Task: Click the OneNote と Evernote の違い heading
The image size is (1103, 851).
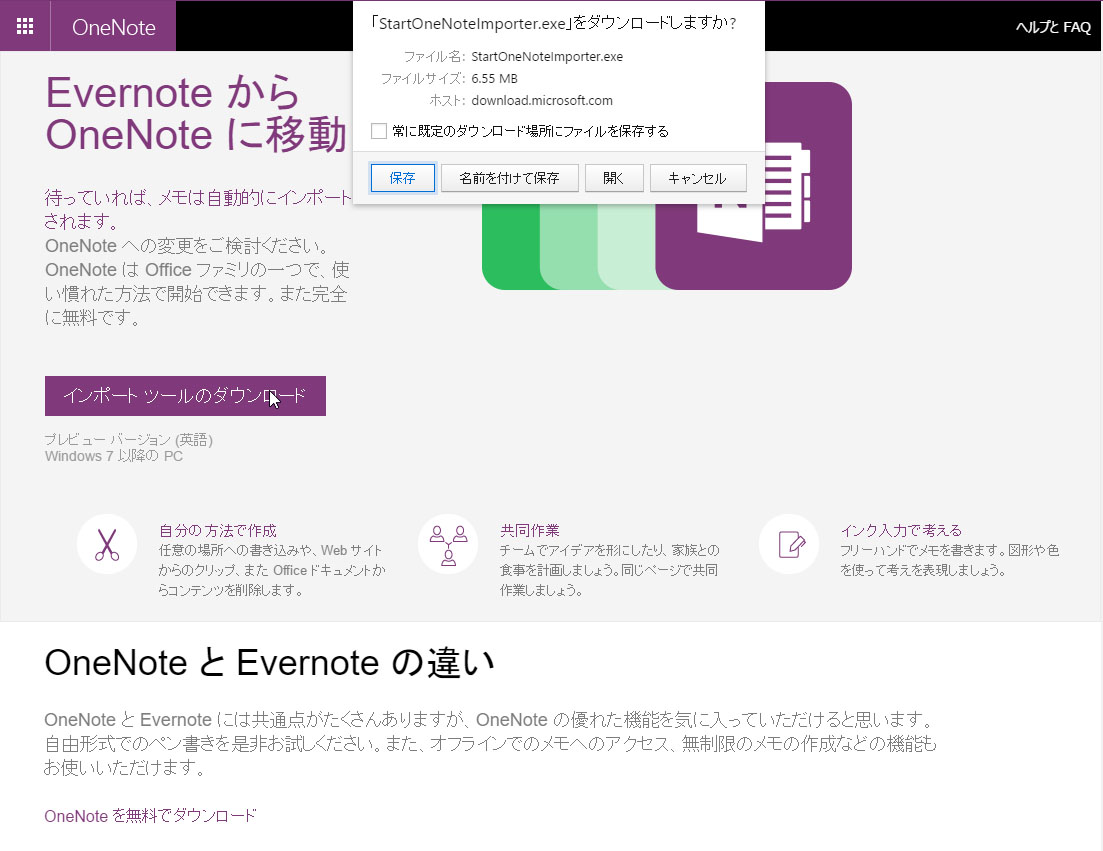Action: (269, 663)
